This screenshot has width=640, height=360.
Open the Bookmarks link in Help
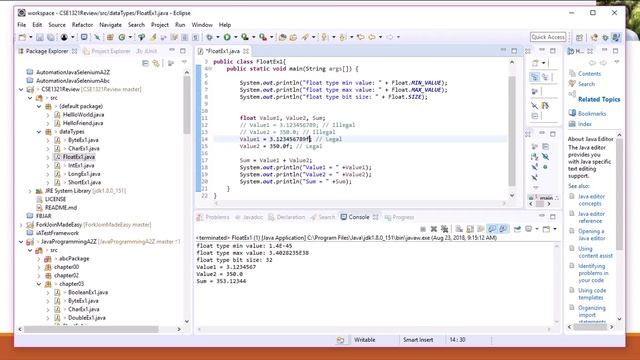[x=592, y=113]
